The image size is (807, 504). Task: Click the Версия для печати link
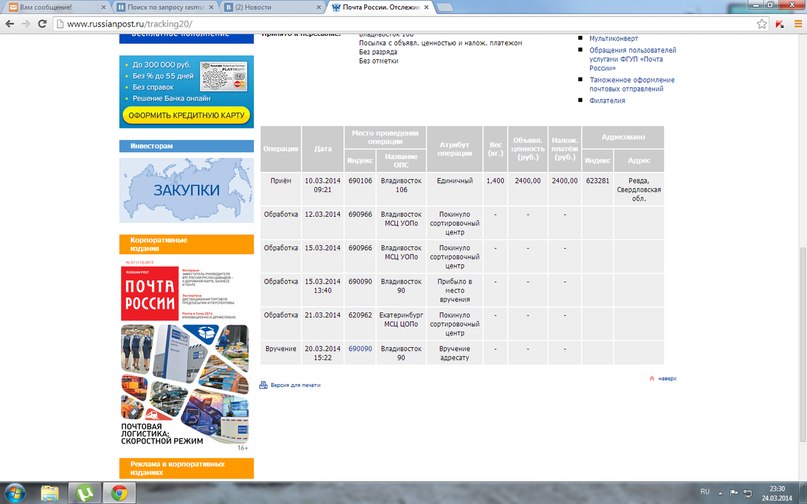coord(295,385)
